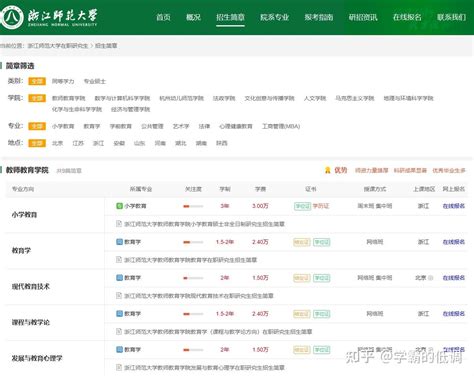Select the orange 全部 option for 学院
The width and height of the screenshot is (474, 376).
click(x=37, y=98)
